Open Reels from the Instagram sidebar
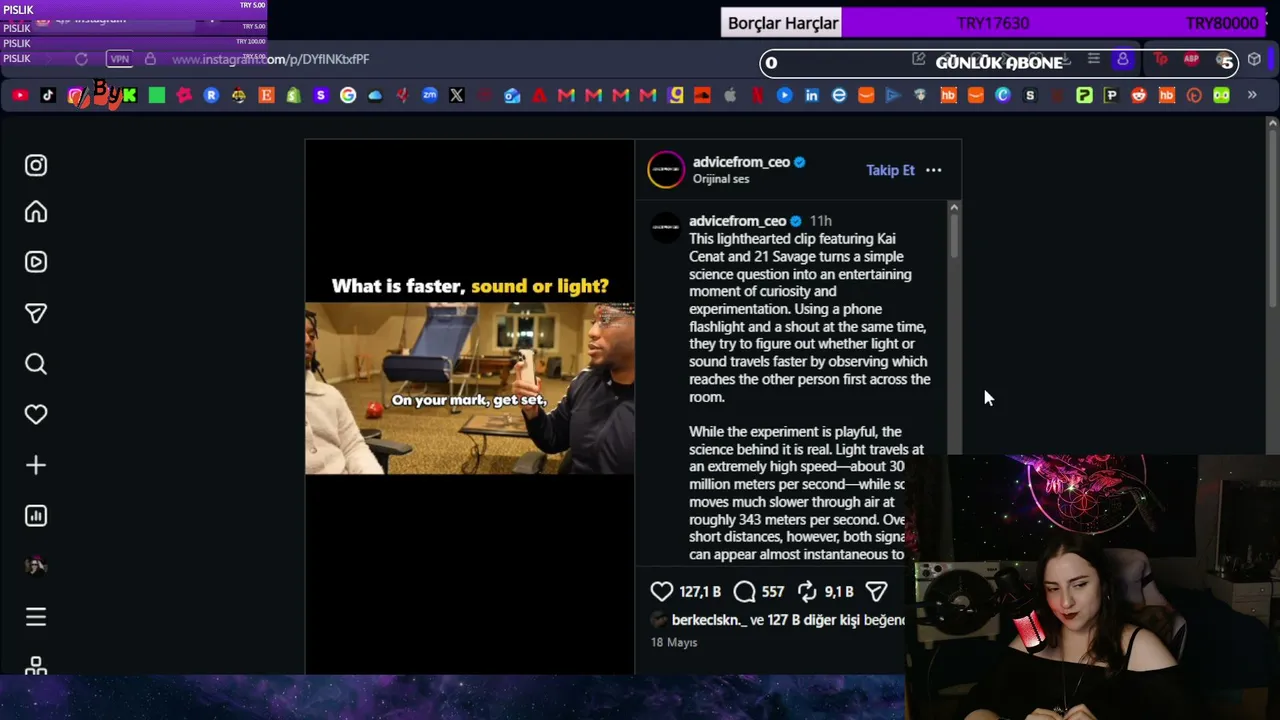The width and height of the screenshot is (1280, 720). pyautogui.click(x=36, y=262)
